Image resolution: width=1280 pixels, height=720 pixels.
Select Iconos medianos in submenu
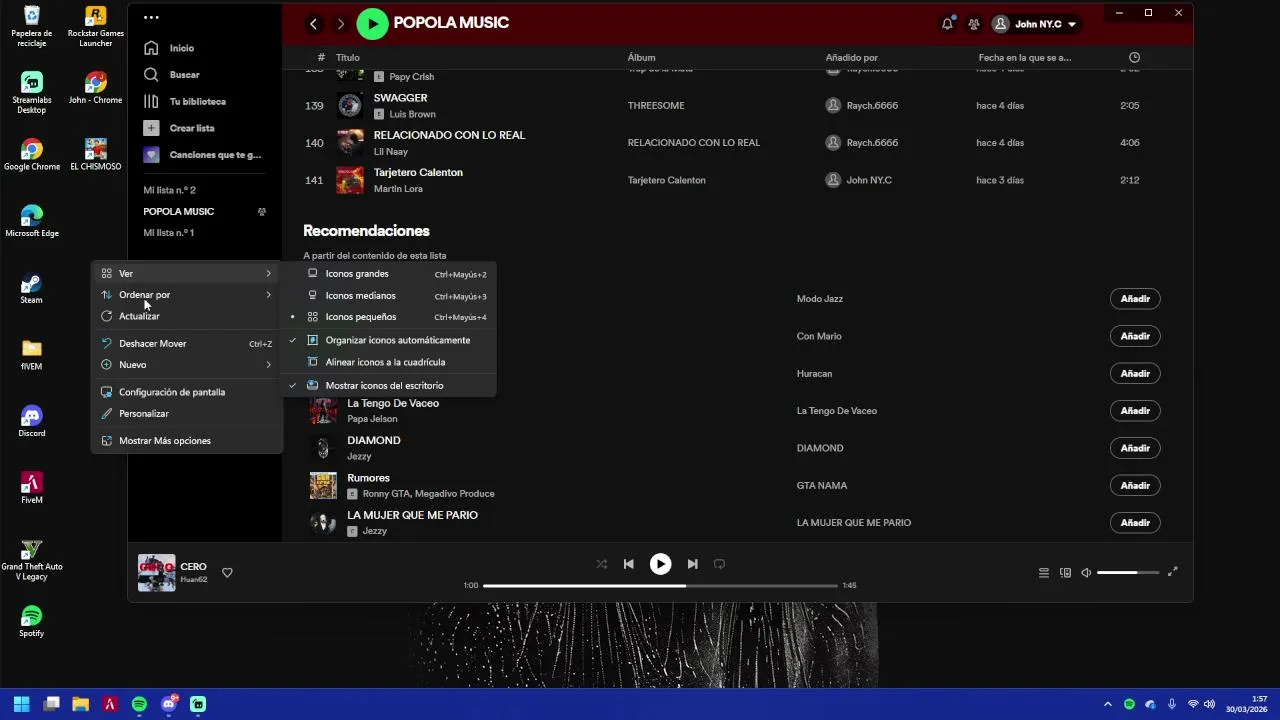point(389,296)
